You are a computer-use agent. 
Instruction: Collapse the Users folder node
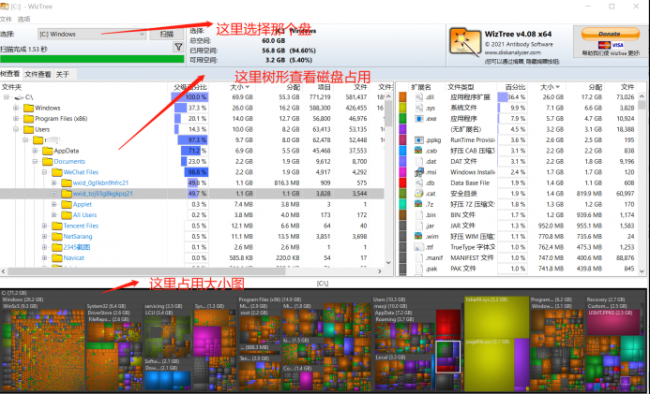click(16, 129)
